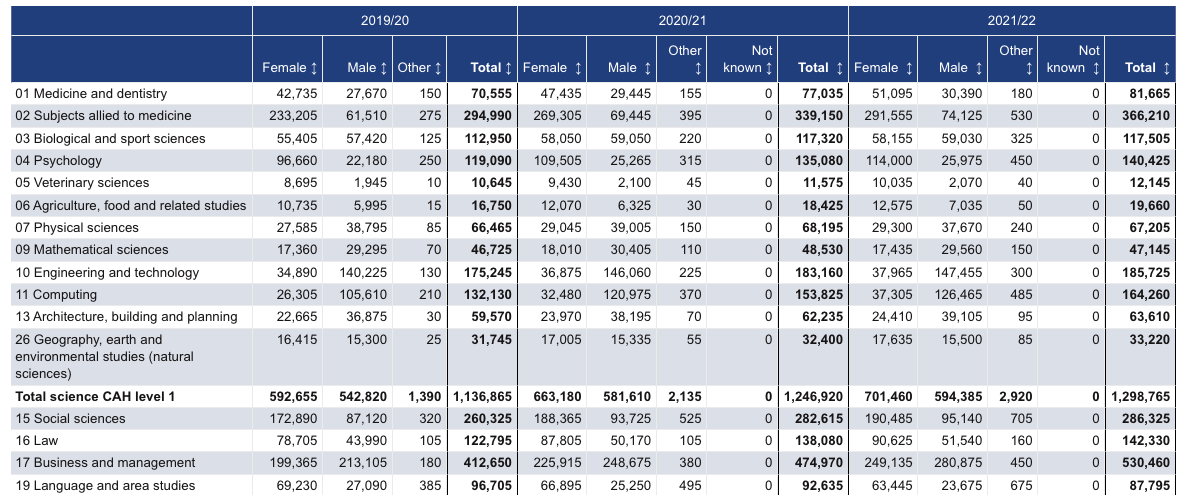
Task: Click the science total 1,298,765 cell
Action: (1141, 396)
